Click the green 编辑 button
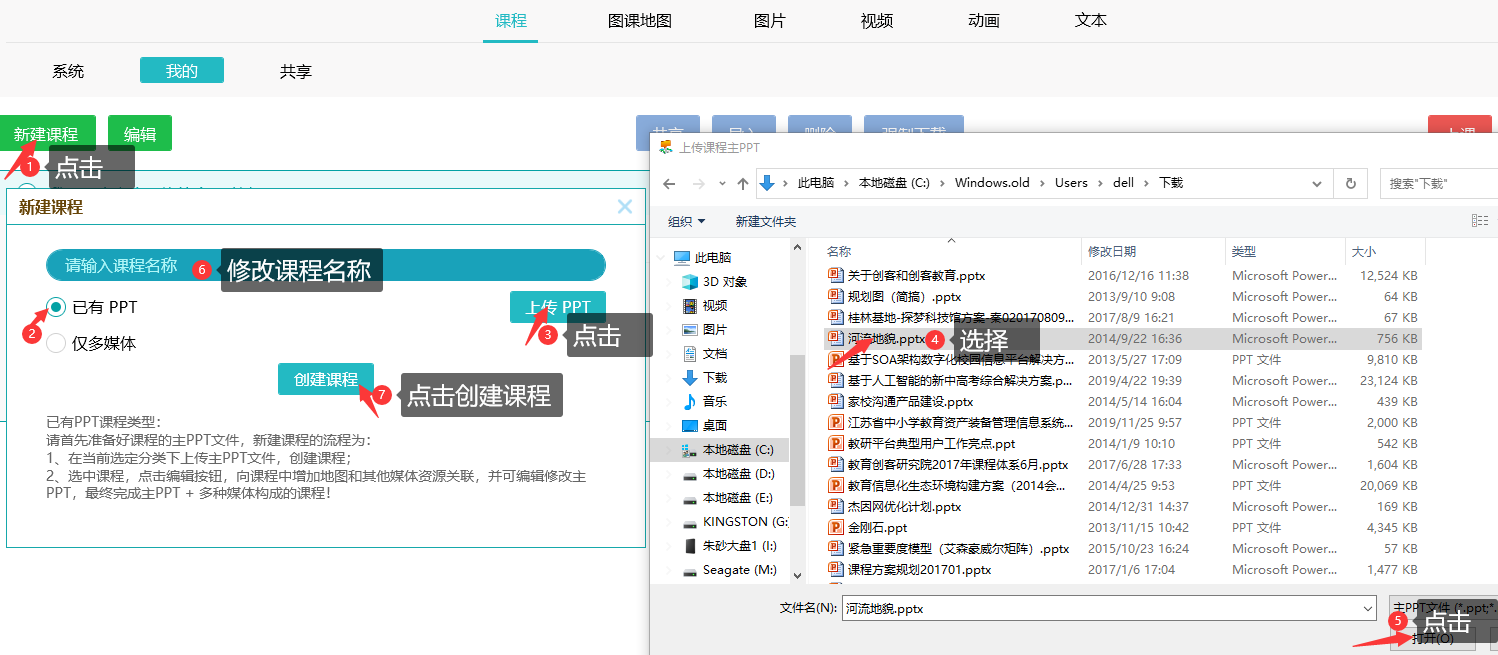Image resolution: width=1498 pixels, height=655 pixels. (x=140, y=134)
